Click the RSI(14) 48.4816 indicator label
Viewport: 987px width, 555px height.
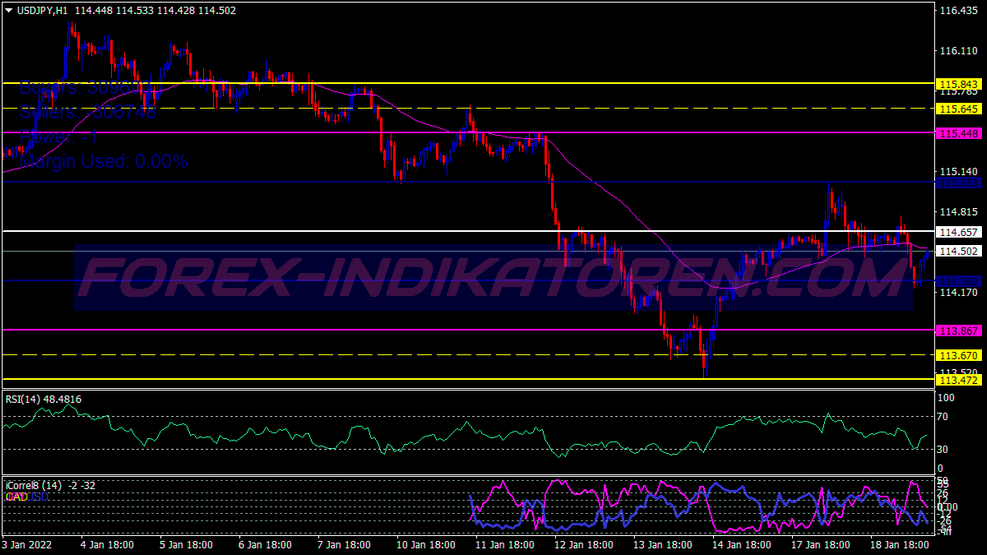43,400
